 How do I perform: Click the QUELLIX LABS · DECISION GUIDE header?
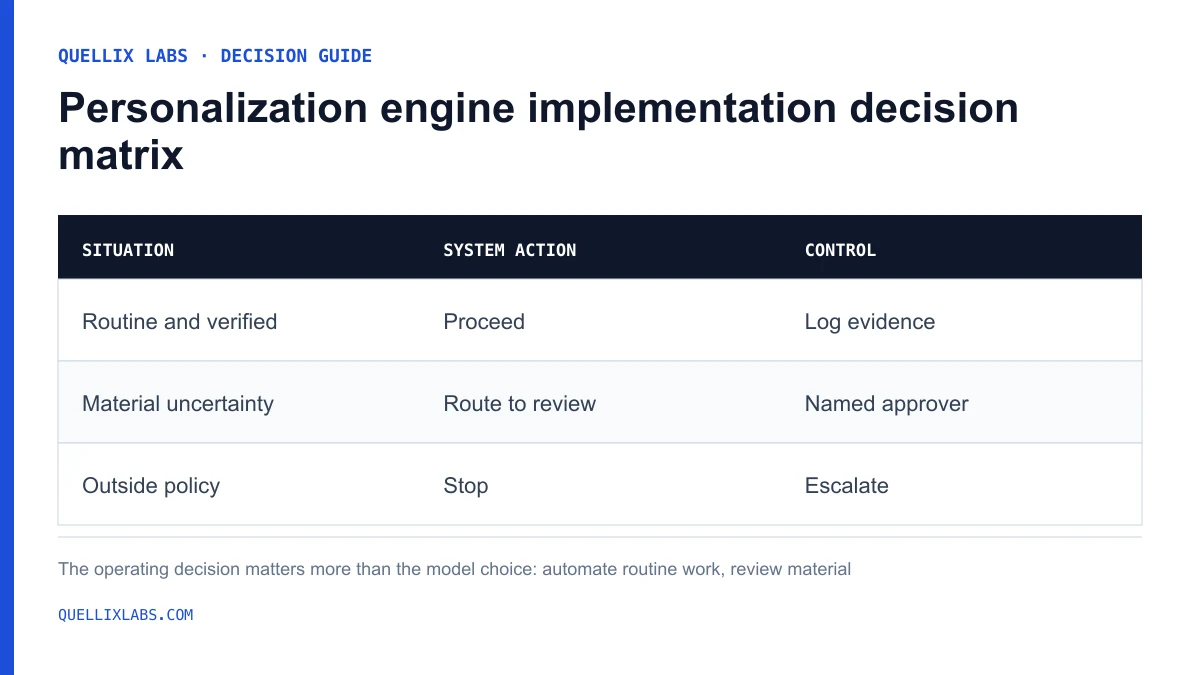tap(215, 56)
